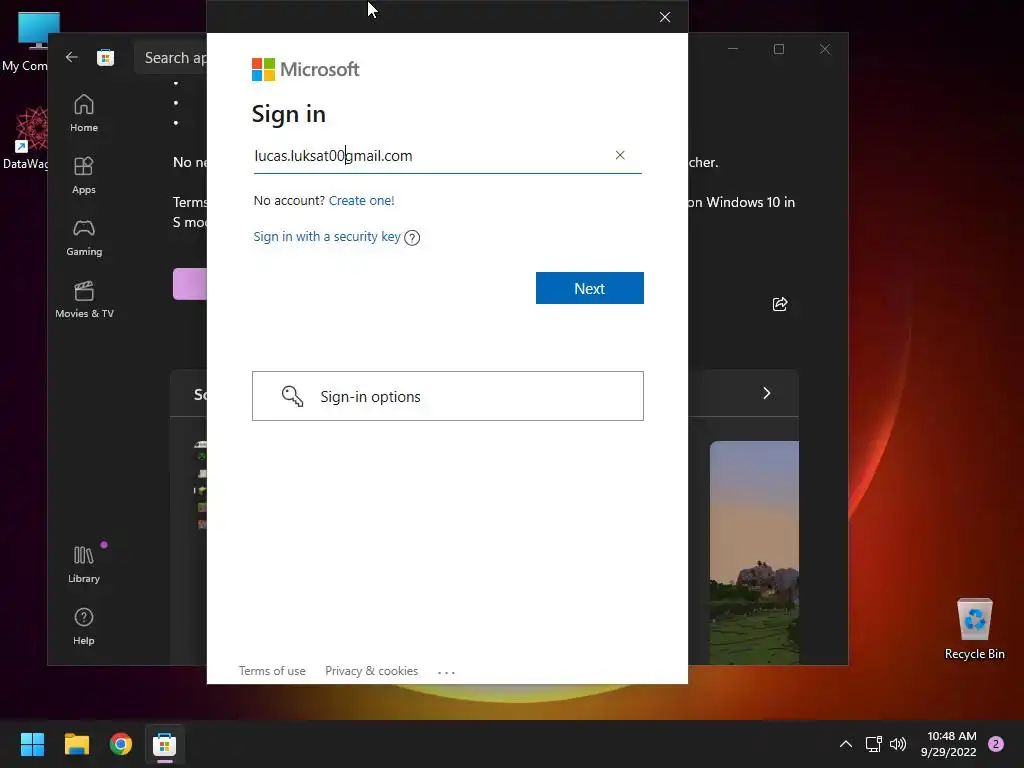Screen dimensions: 1024x768
Task: Close the Sign in dialog
Action: [665, 17]
